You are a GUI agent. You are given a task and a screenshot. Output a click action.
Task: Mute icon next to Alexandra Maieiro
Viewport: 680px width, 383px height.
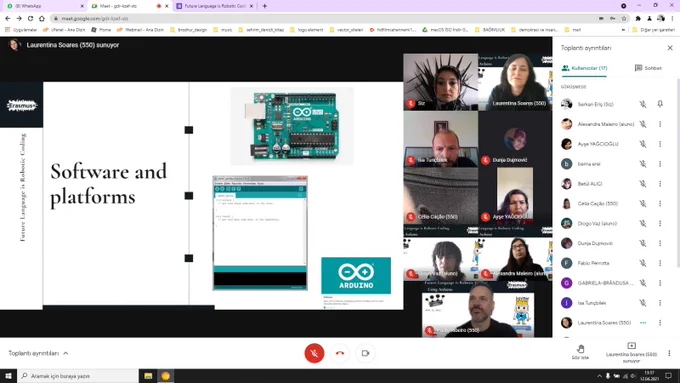(643, 124)
